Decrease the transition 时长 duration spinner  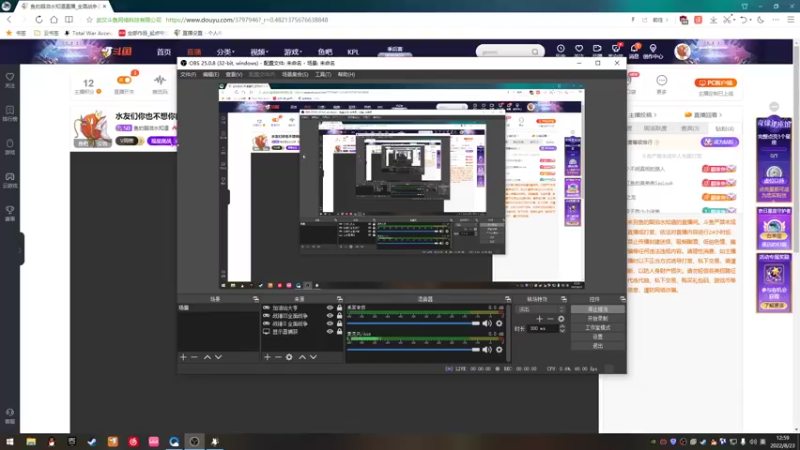(562, 331)
